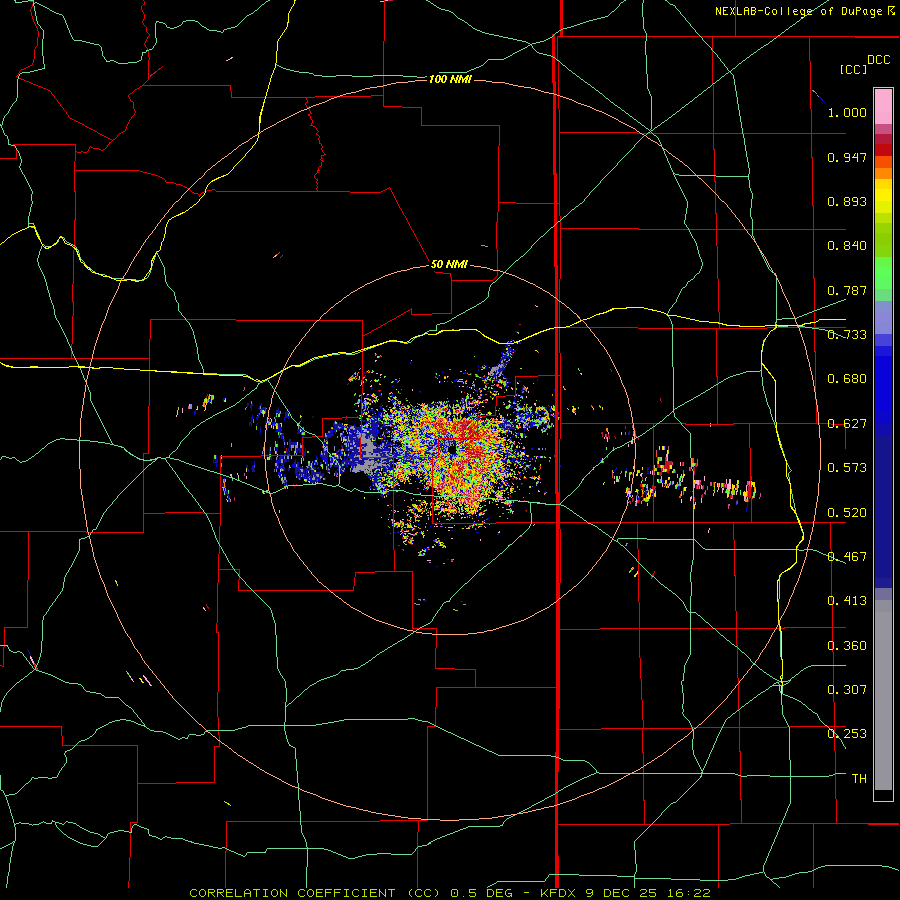Select the 0.840 legend value
The width and height of the screenshot is (900, 900).
point(847,246)
